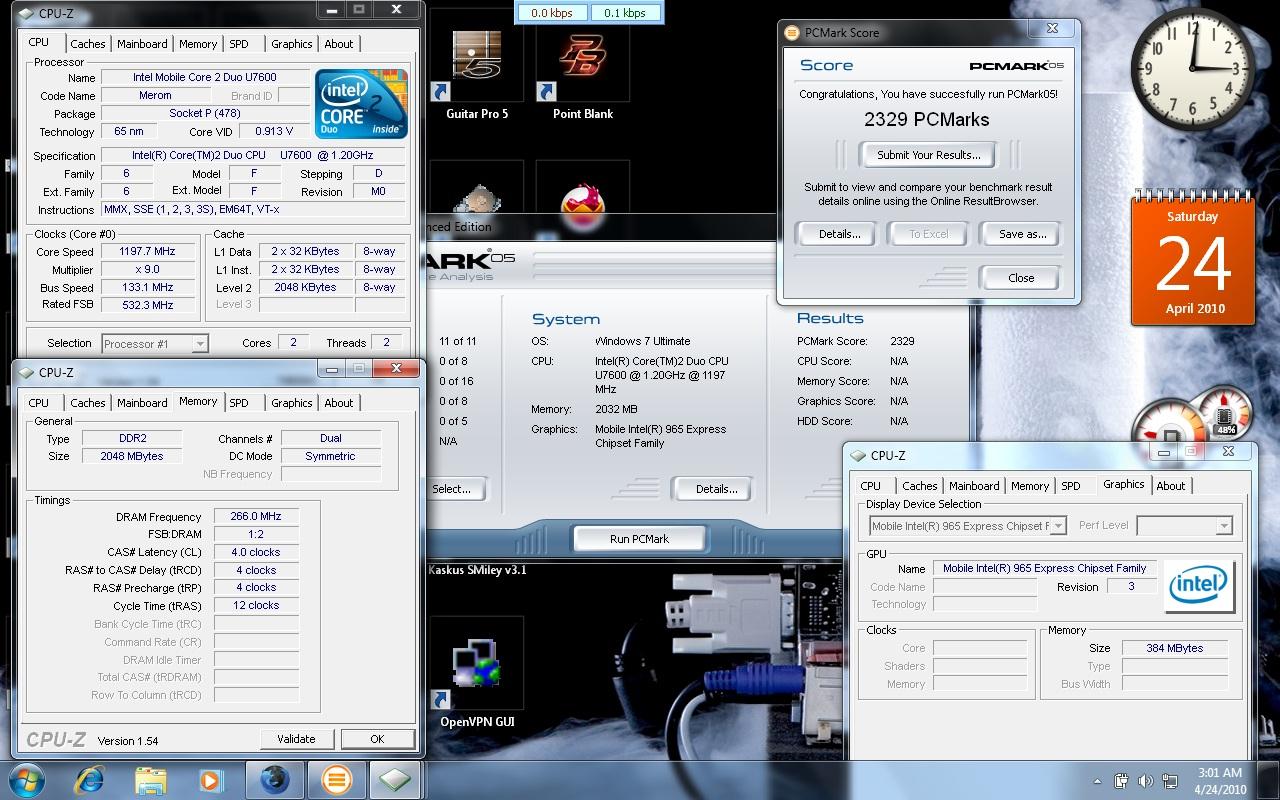Click Details button in PCMark Score dialog

click(839, 234)
